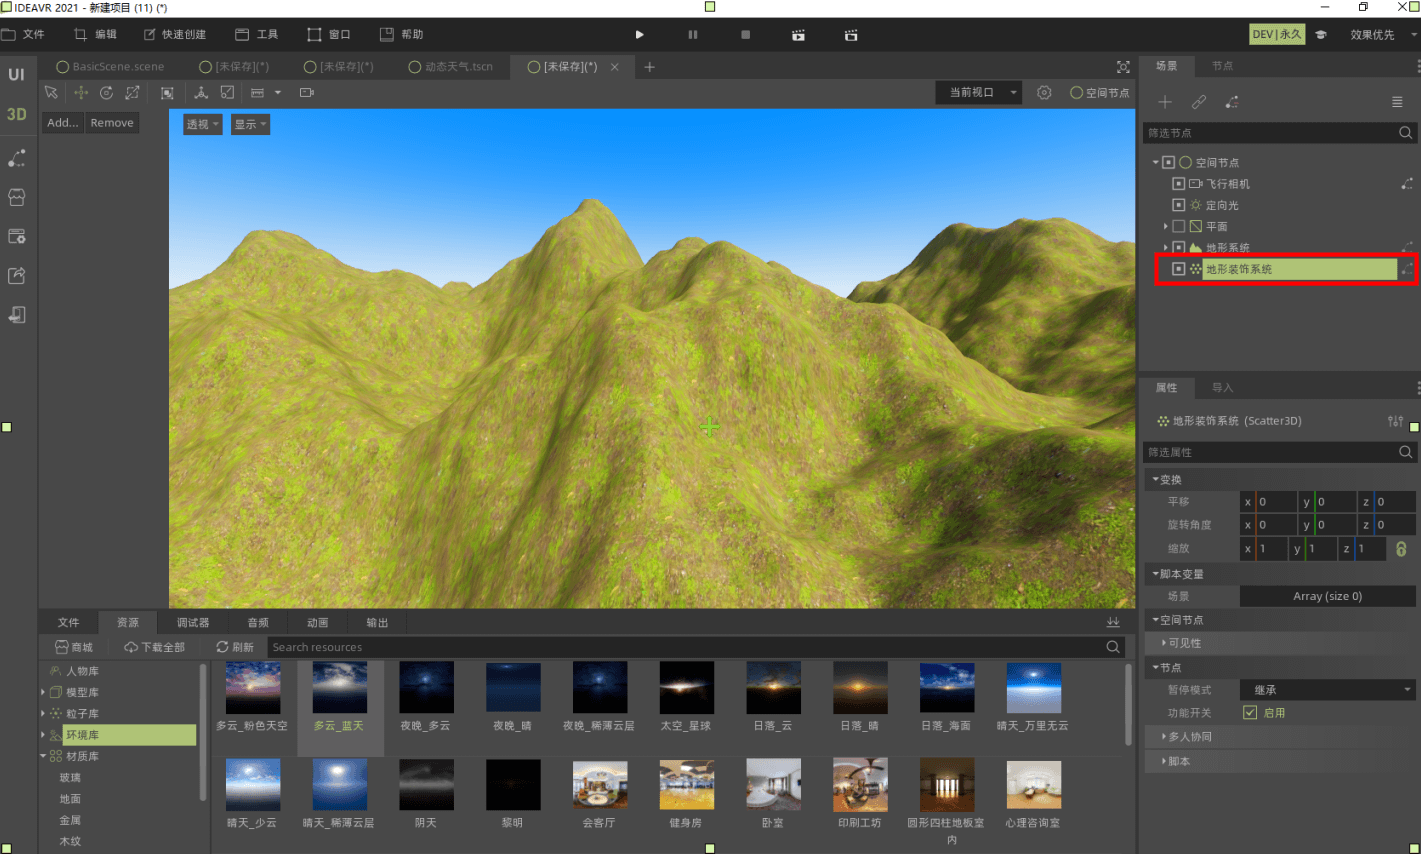Image resolution: width=1421 pixels, height=854 pixels.
Task: Toggle visibility box of 飞行相机 node
Action: pos(1178,184)
